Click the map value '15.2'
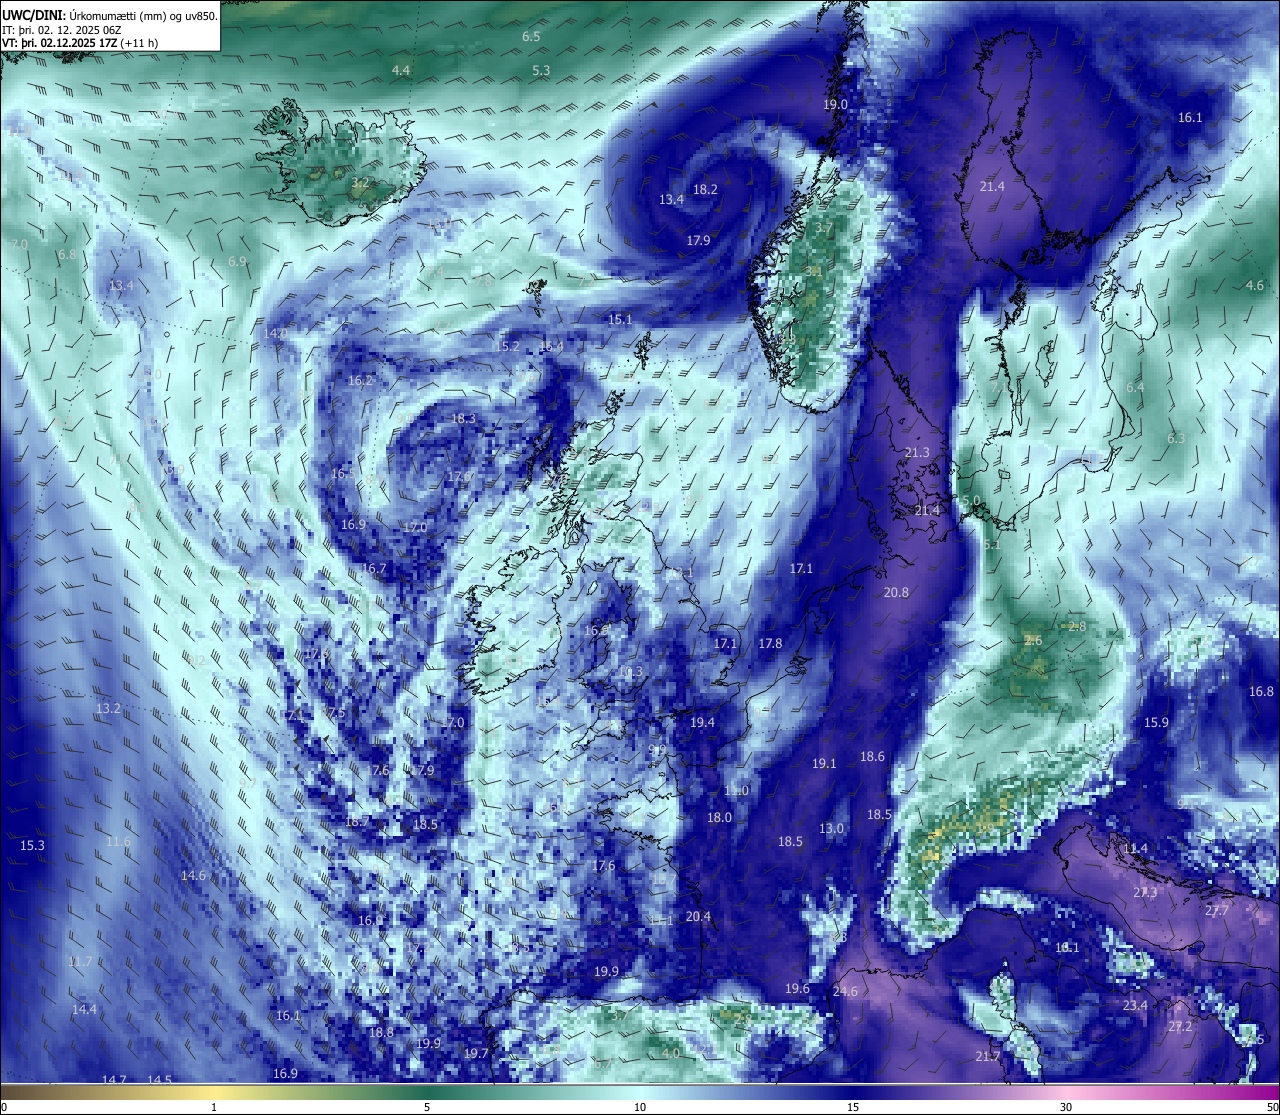This screenshot has height=1115, width=1280. pos(507,346)
